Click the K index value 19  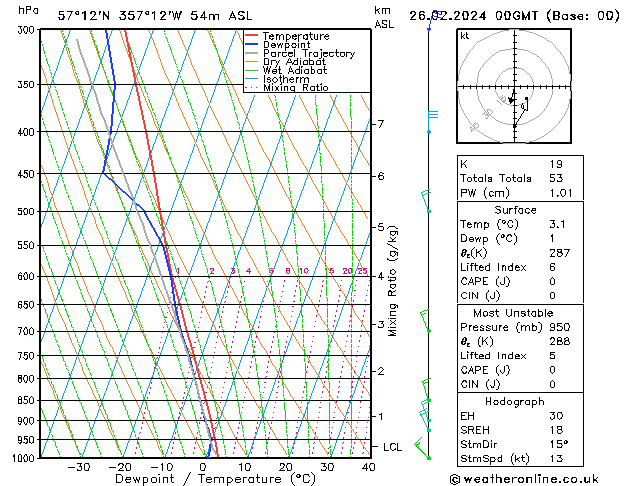pyautogui.click(x=556, y=164)
